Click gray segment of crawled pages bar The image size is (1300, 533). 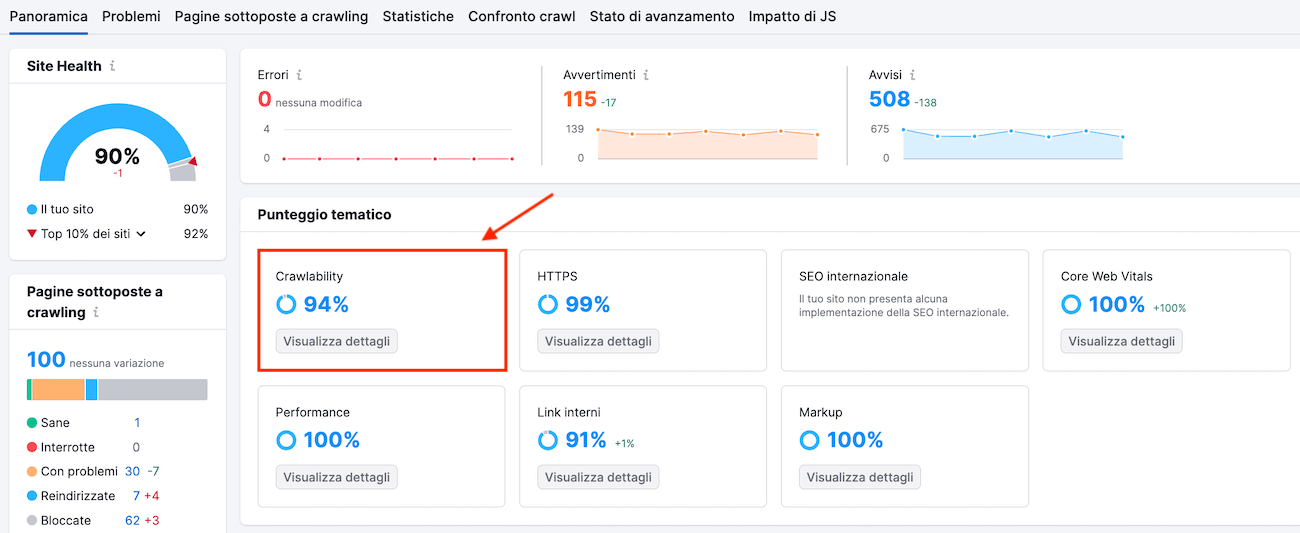click(153, 390)
